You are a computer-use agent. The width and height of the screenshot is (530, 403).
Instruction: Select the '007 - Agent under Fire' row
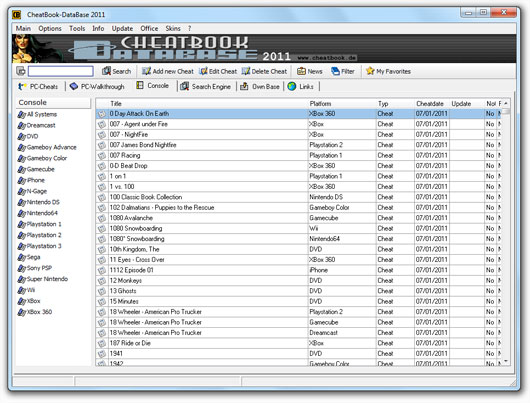coord(299,124)
